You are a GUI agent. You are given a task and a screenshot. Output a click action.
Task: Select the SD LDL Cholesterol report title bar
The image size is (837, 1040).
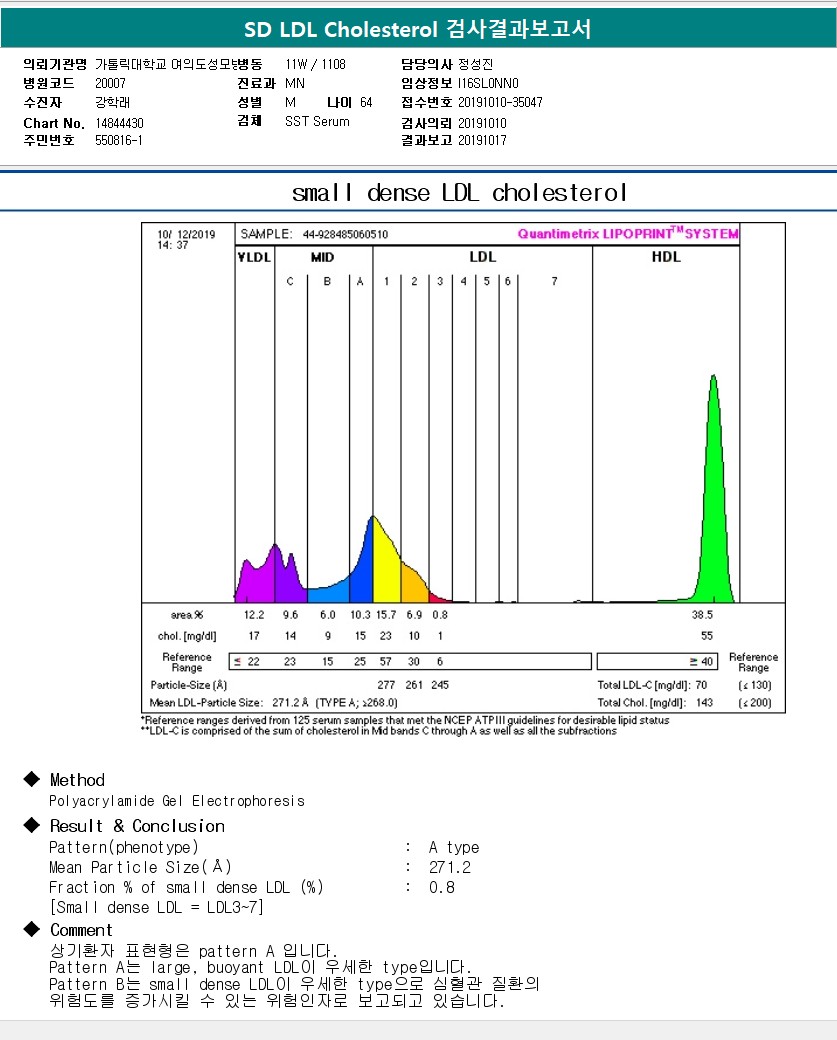[x=418, y=30]
